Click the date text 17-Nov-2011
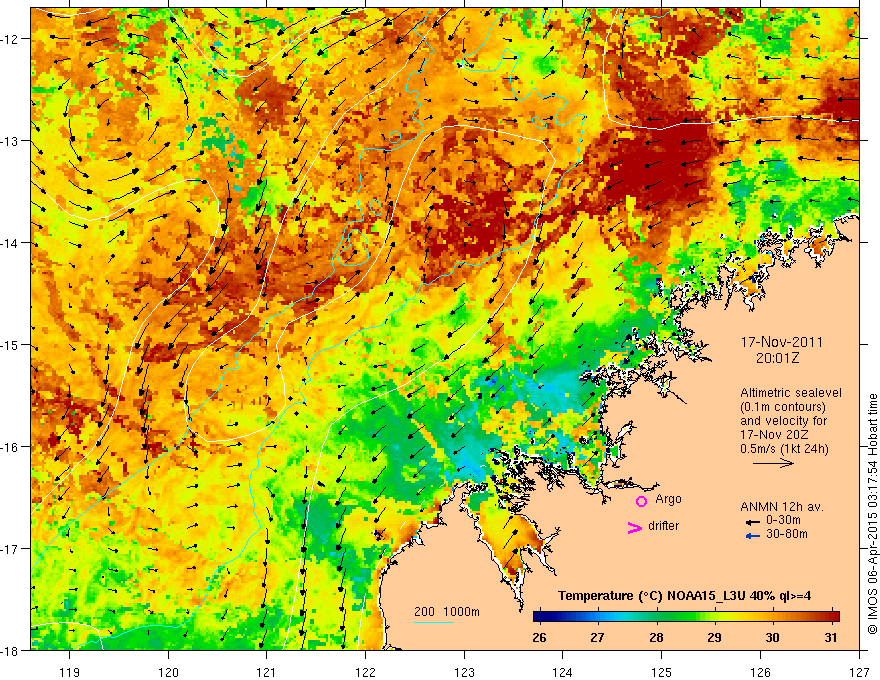The width and height of the screenshot is (880, 680). 782,342
